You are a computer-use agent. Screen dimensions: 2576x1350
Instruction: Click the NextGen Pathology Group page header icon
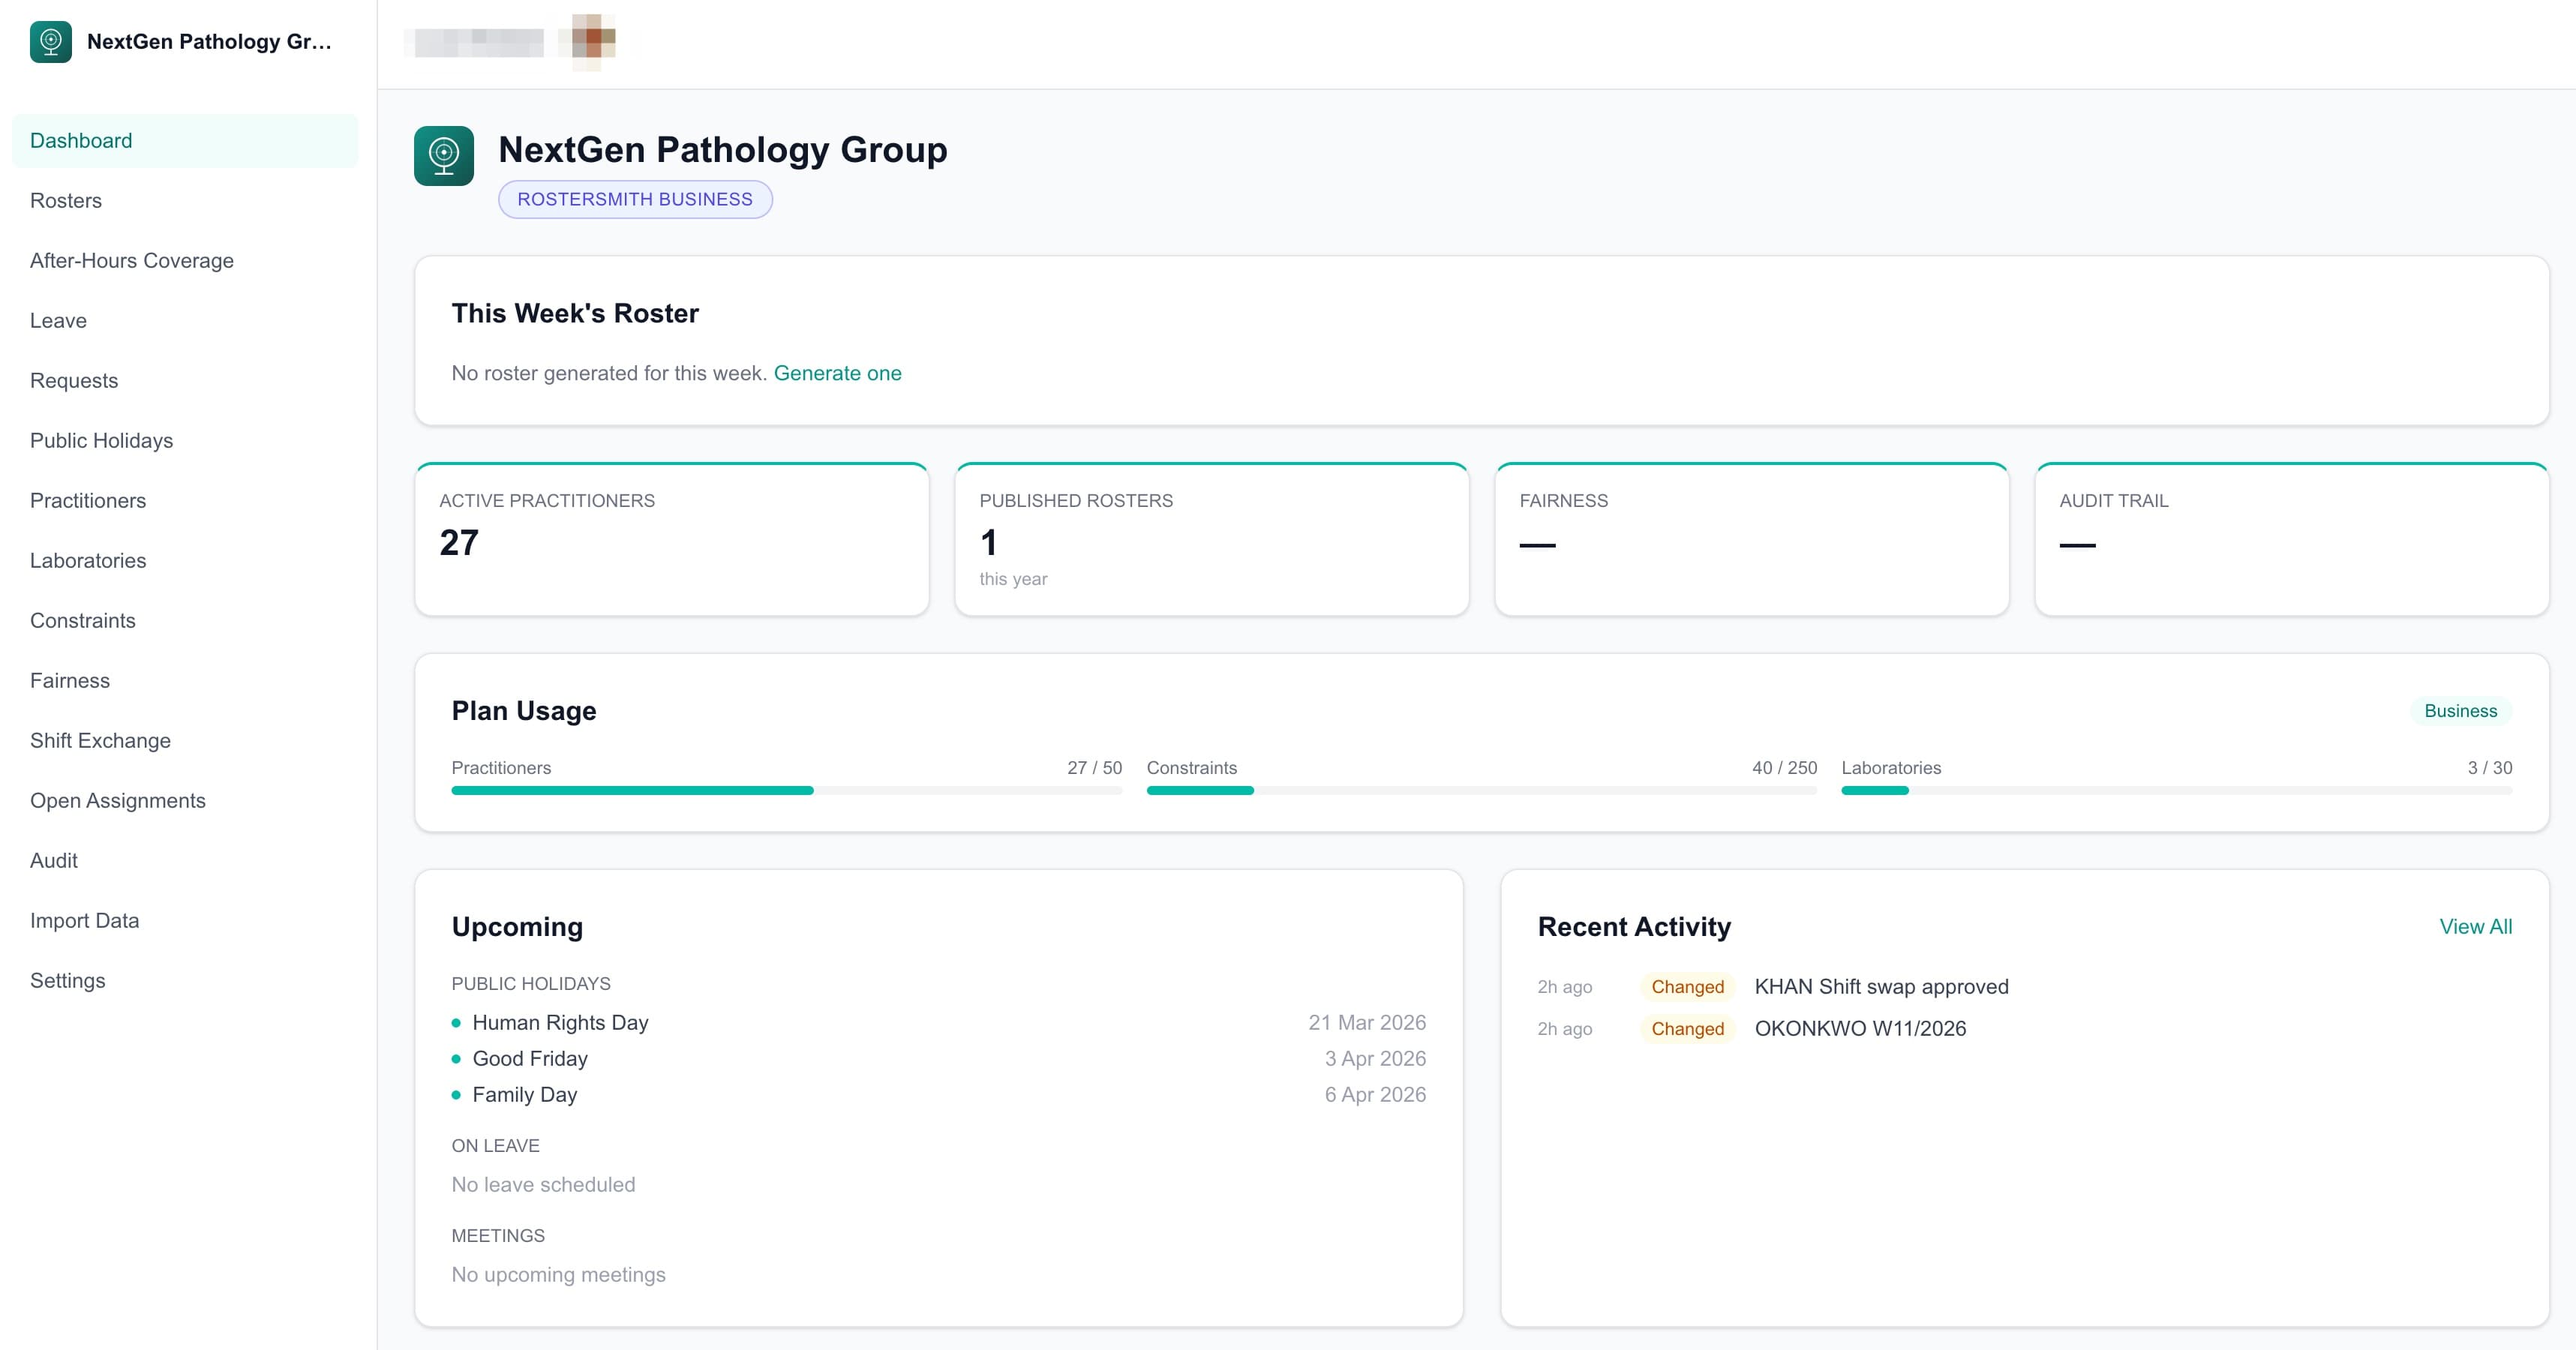[x=444, y=155]
